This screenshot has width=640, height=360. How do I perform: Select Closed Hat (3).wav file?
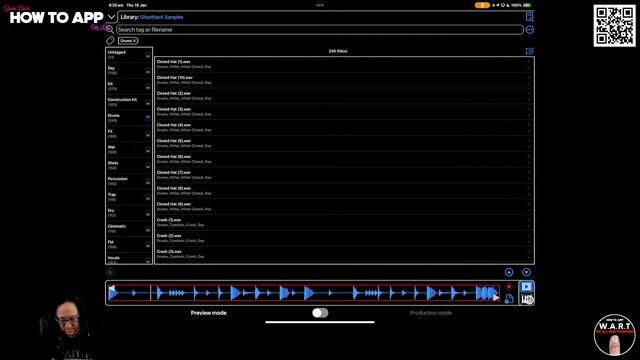[344, 111]
